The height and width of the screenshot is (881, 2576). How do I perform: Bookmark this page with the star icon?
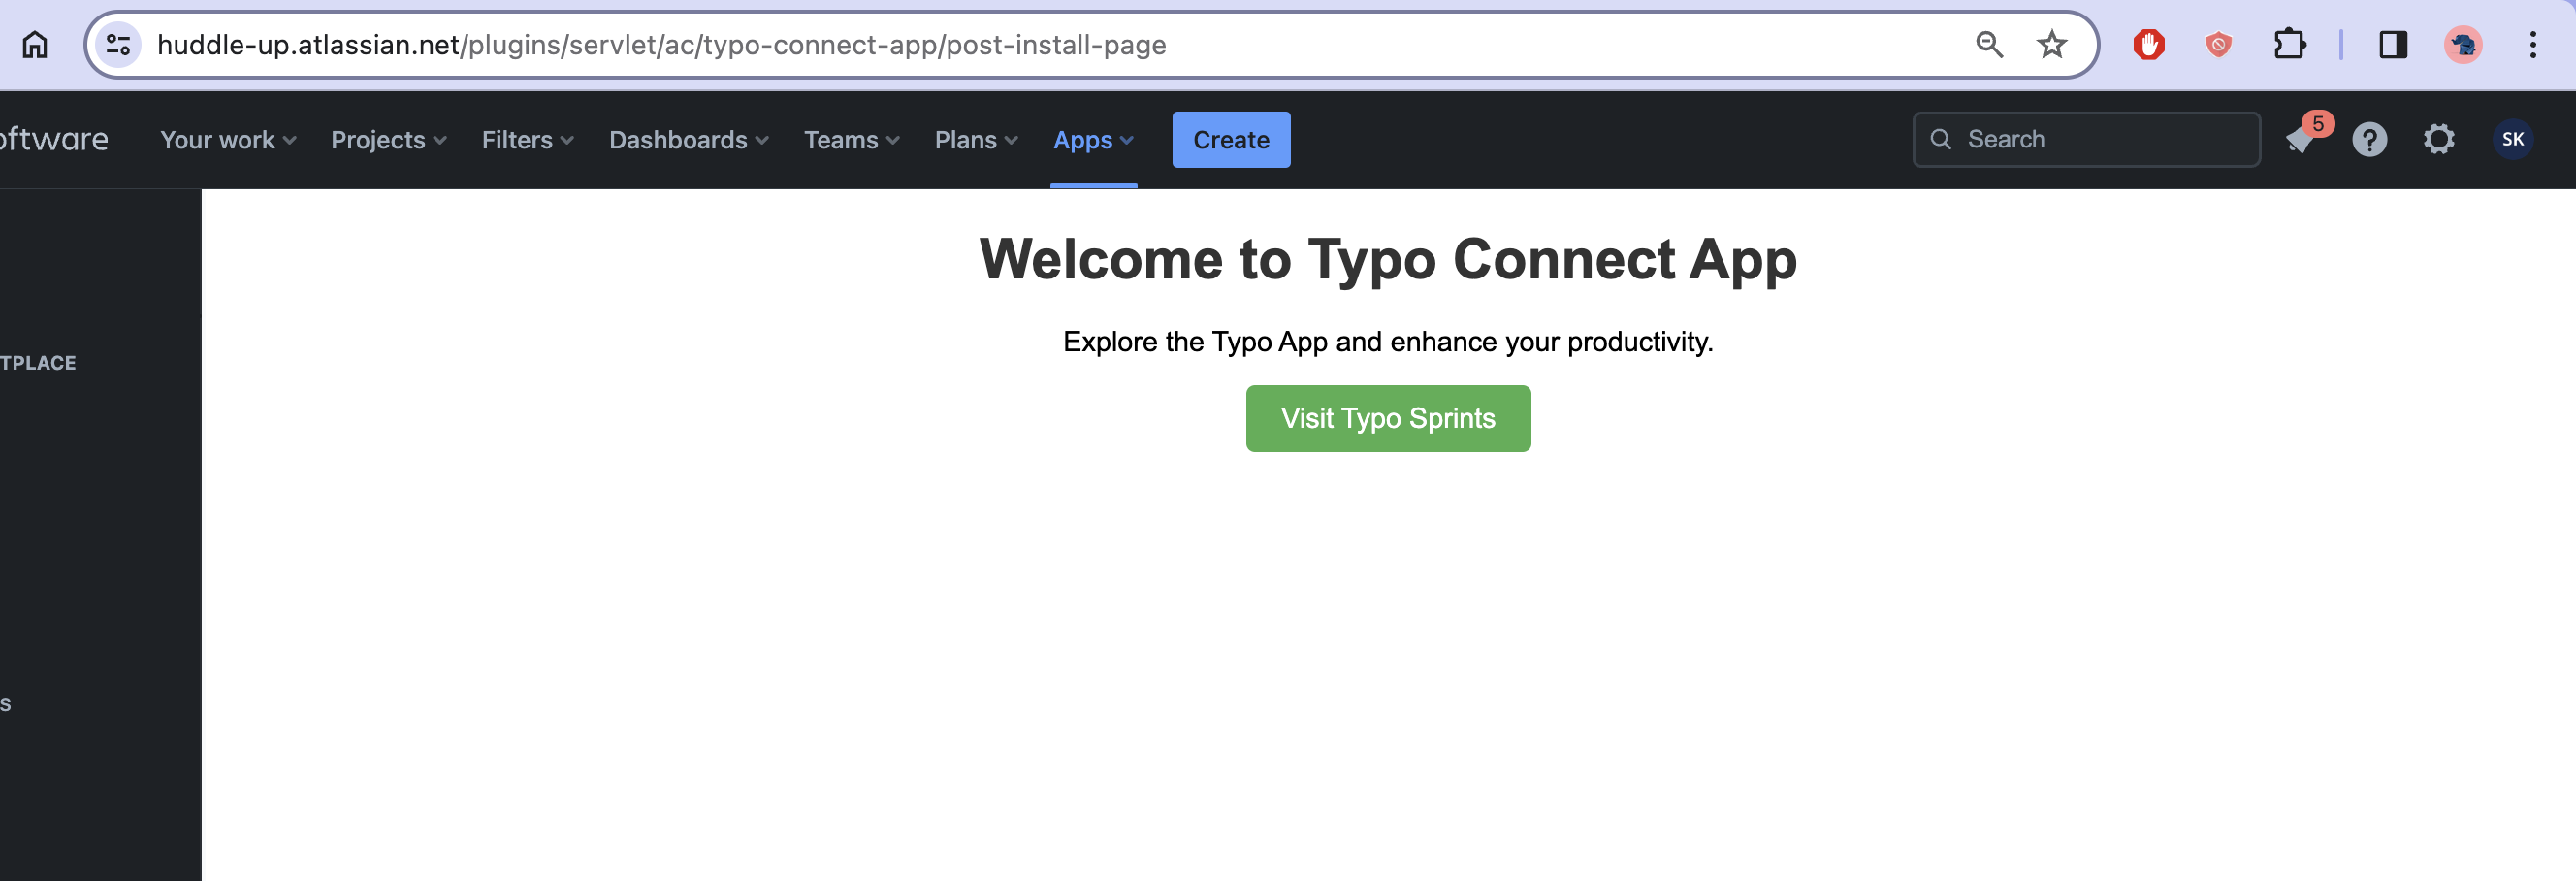click(2051, 45)
